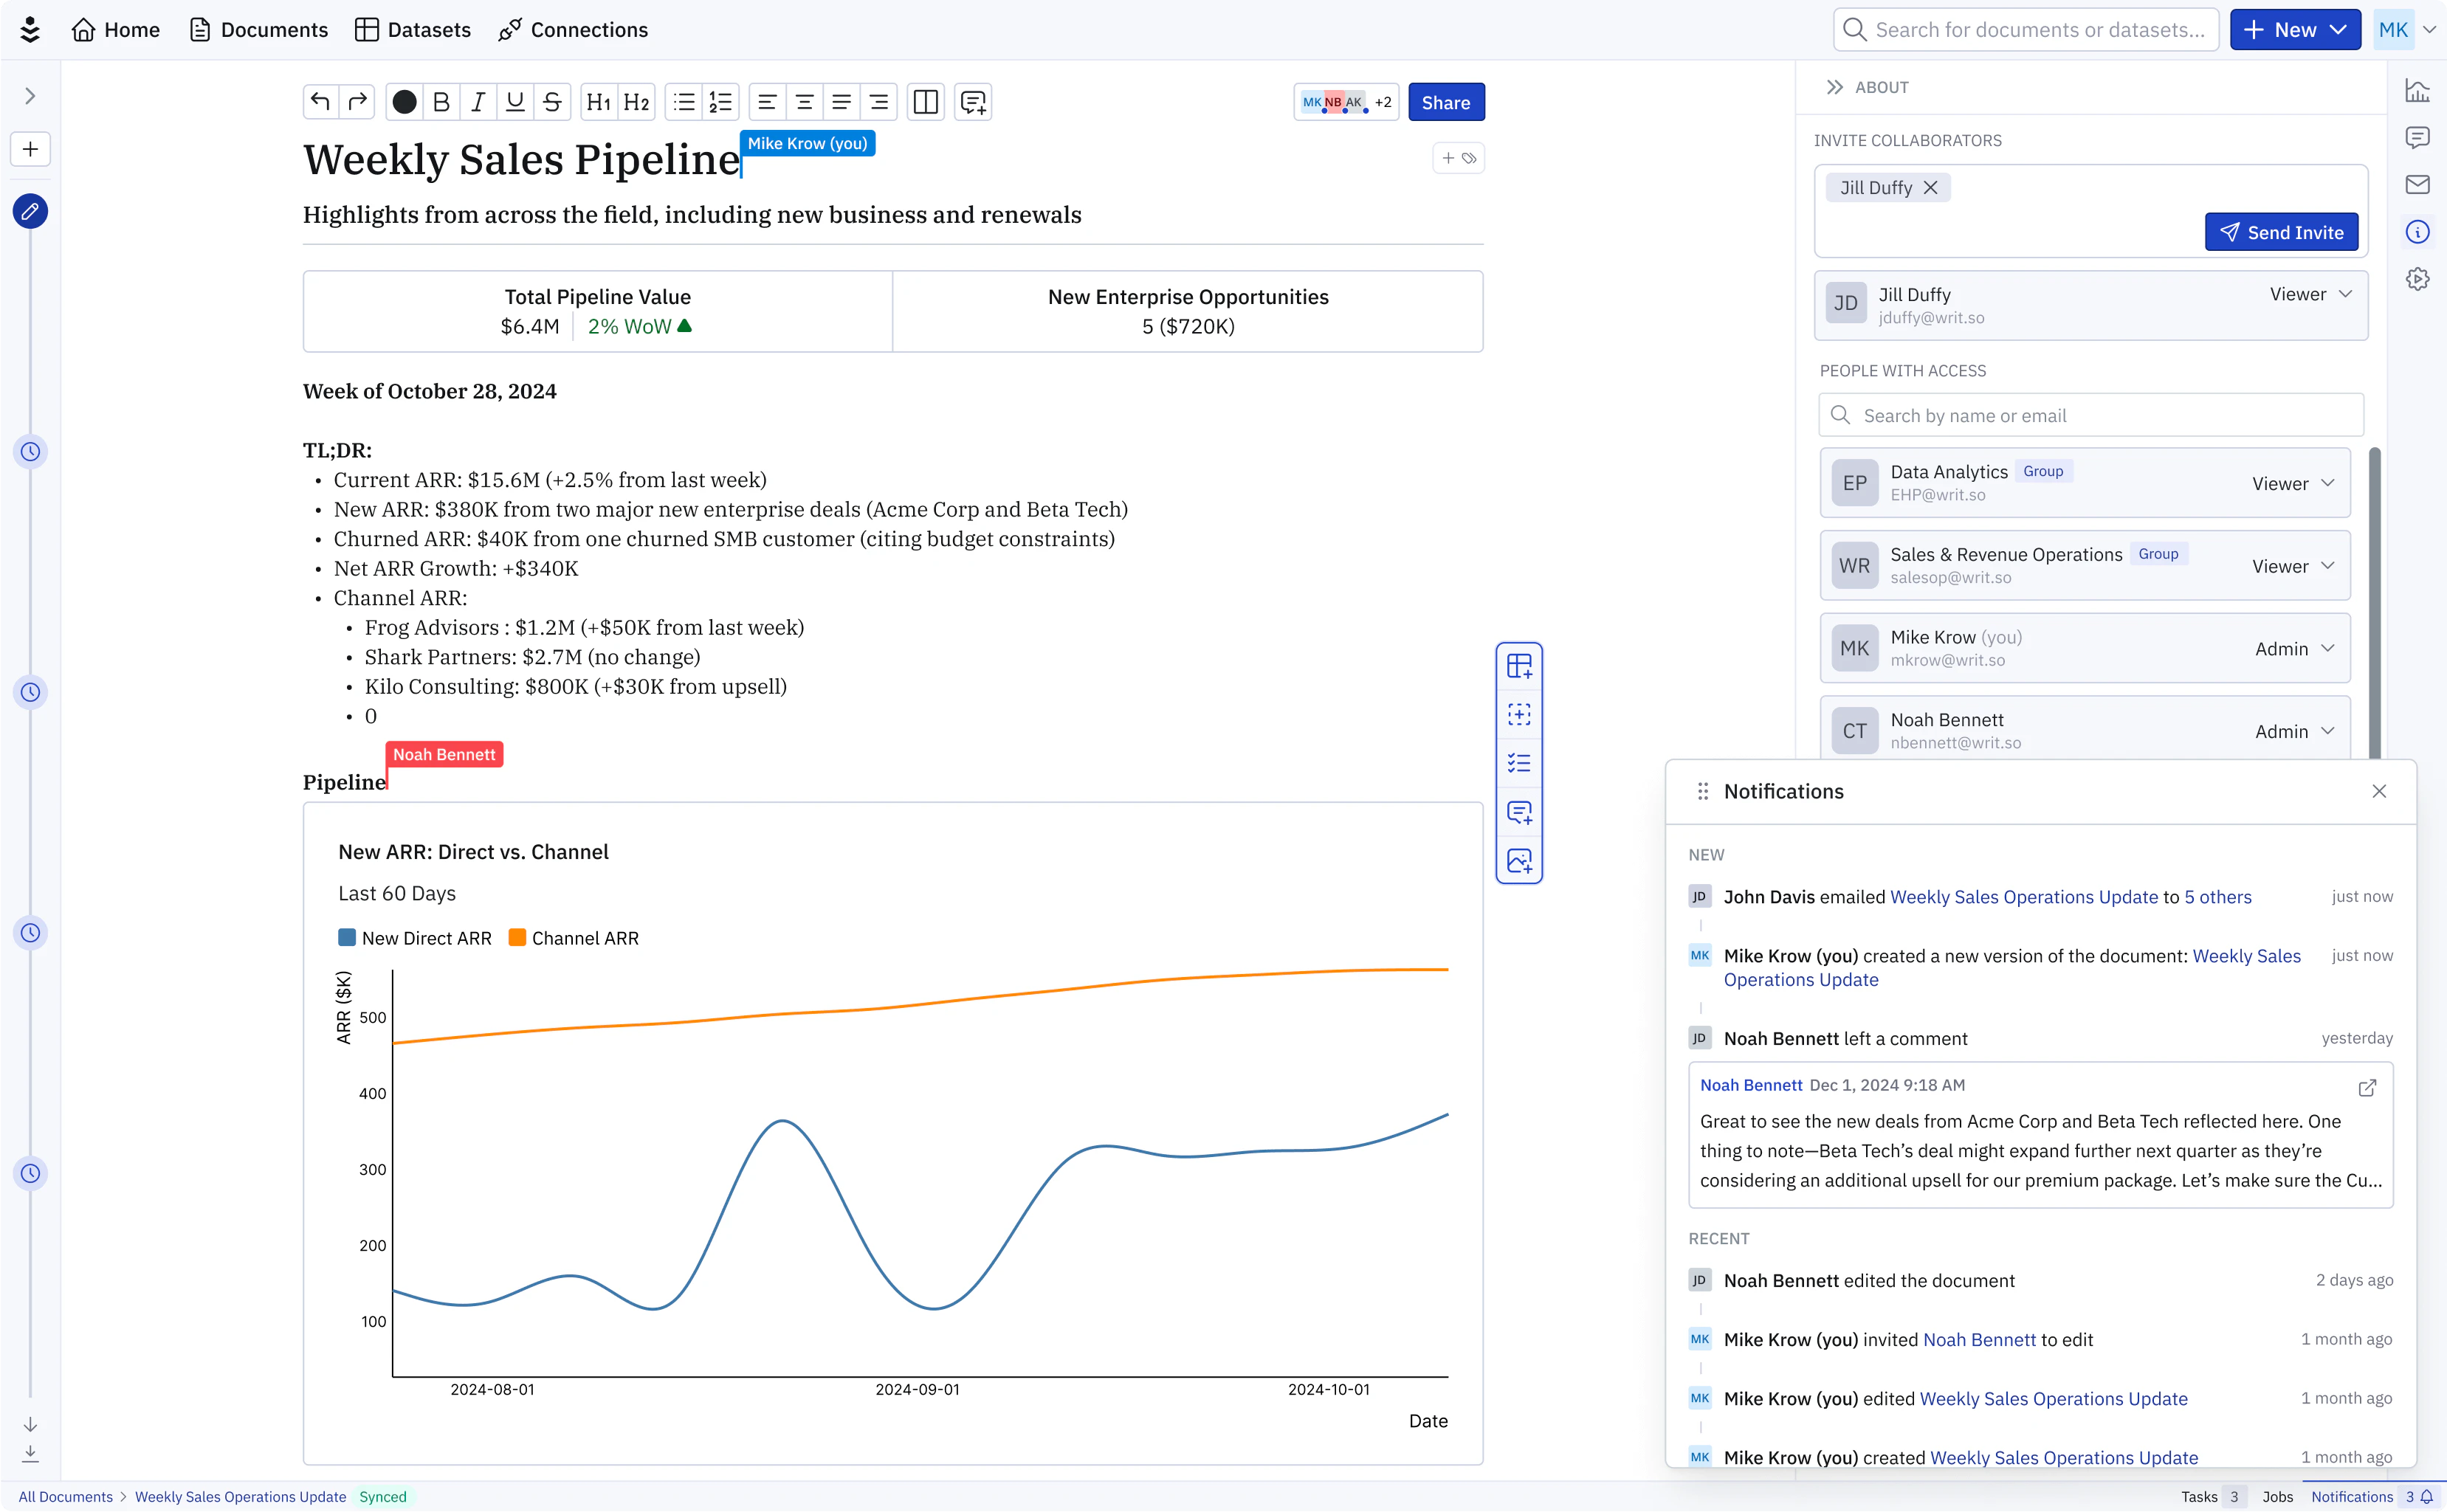
Task: Select the pencil edit icon in the left sidebar
Action: click(30, 211)
